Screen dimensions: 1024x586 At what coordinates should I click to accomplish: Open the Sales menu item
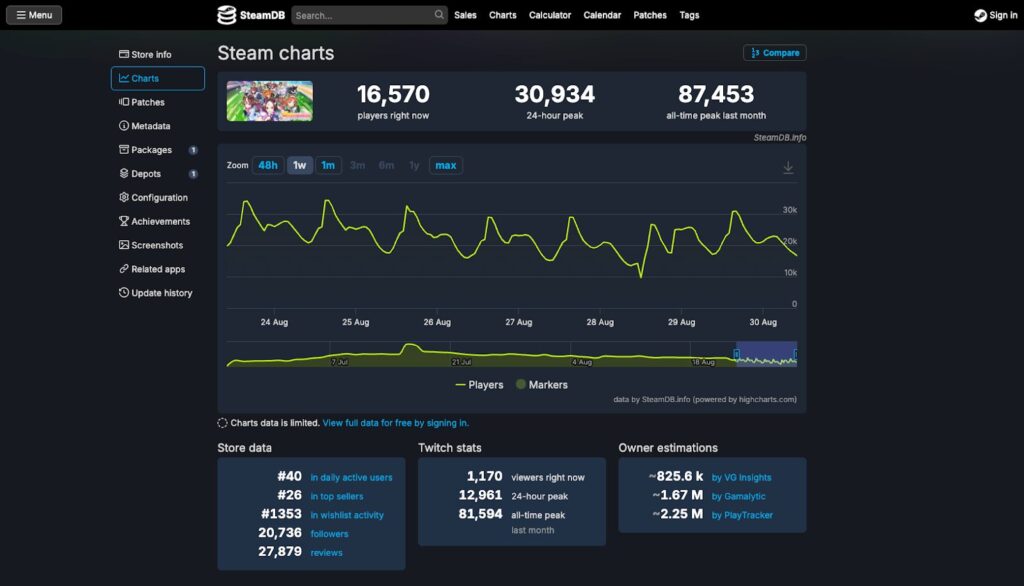(465, 15)
